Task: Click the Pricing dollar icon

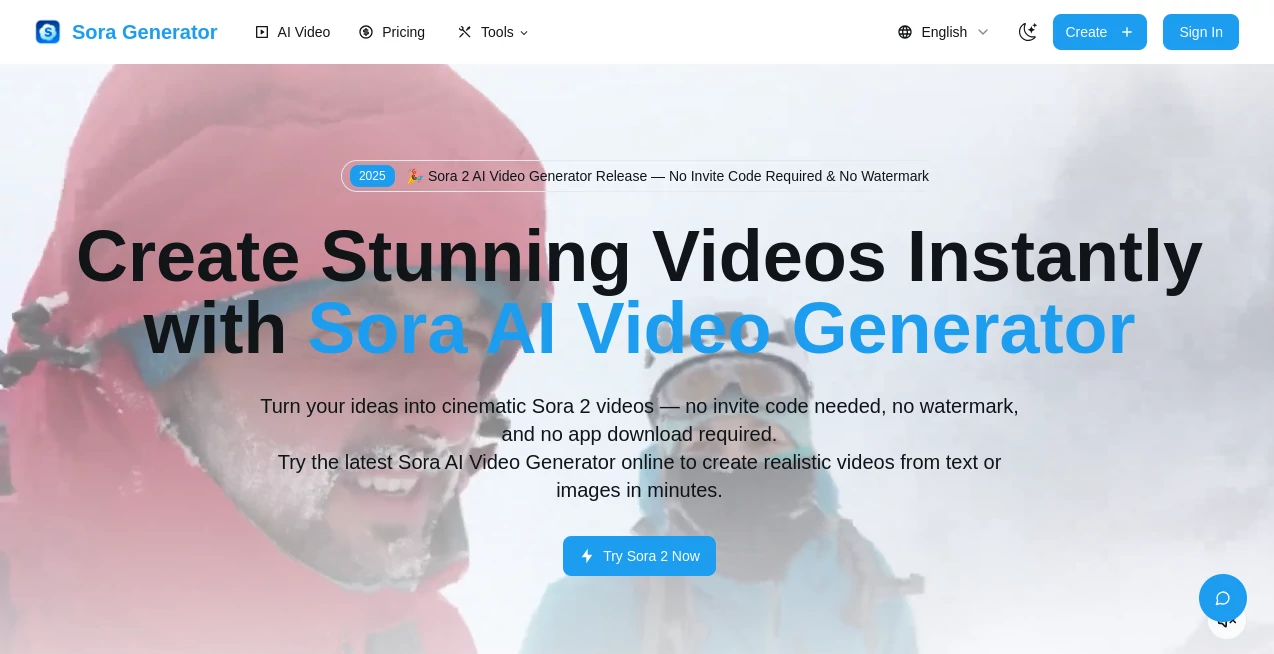Action: (x=366, y=31)
